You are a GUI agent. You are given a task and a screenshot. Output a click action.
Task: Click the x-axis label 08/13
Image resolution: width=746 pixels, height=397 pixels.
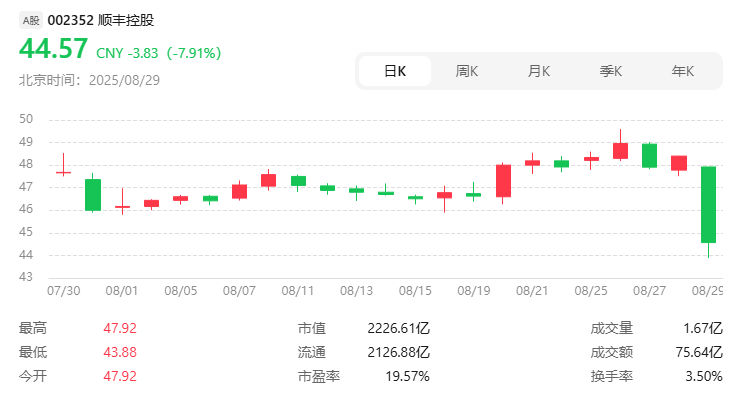point(356,291)
